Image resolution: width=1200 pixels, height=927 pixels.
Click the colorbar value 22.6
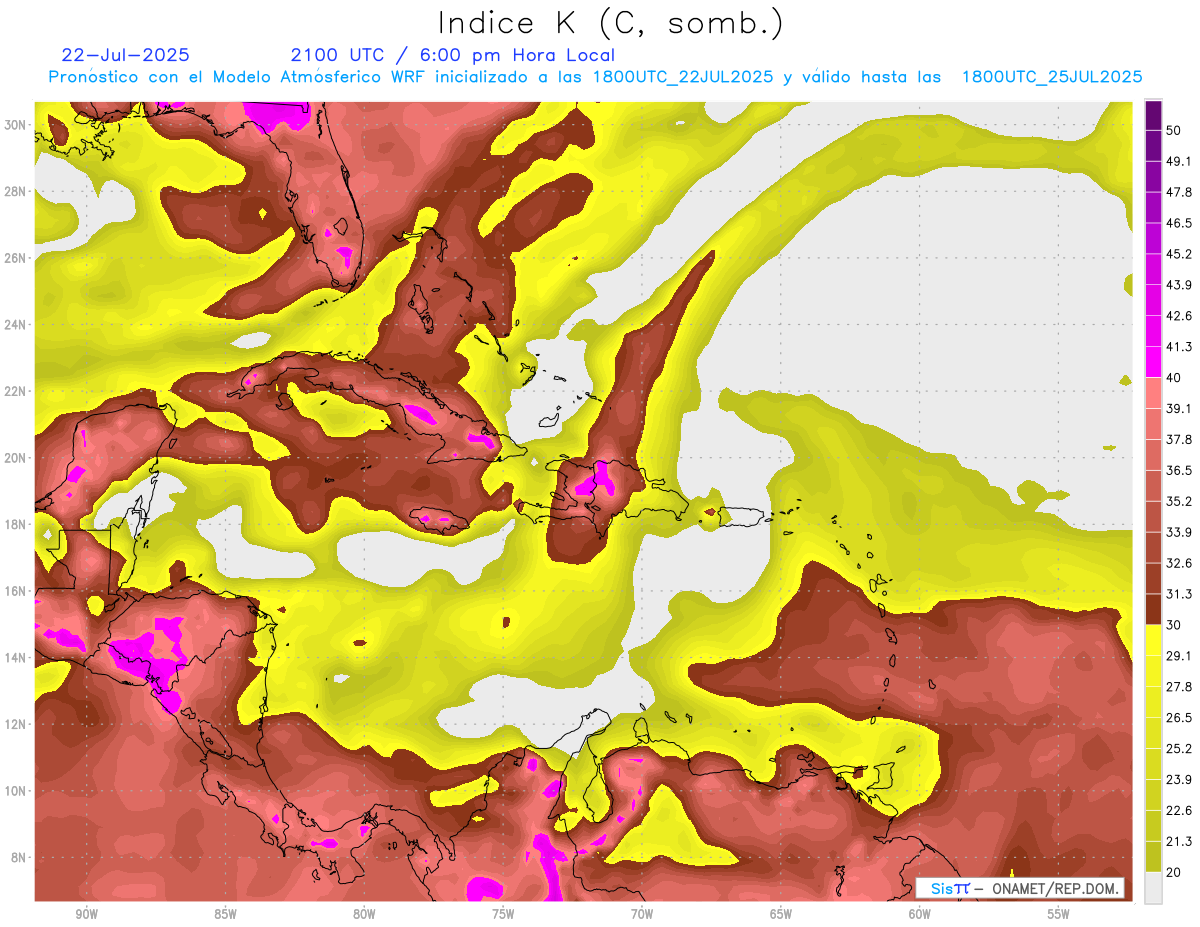(1179, 810)
